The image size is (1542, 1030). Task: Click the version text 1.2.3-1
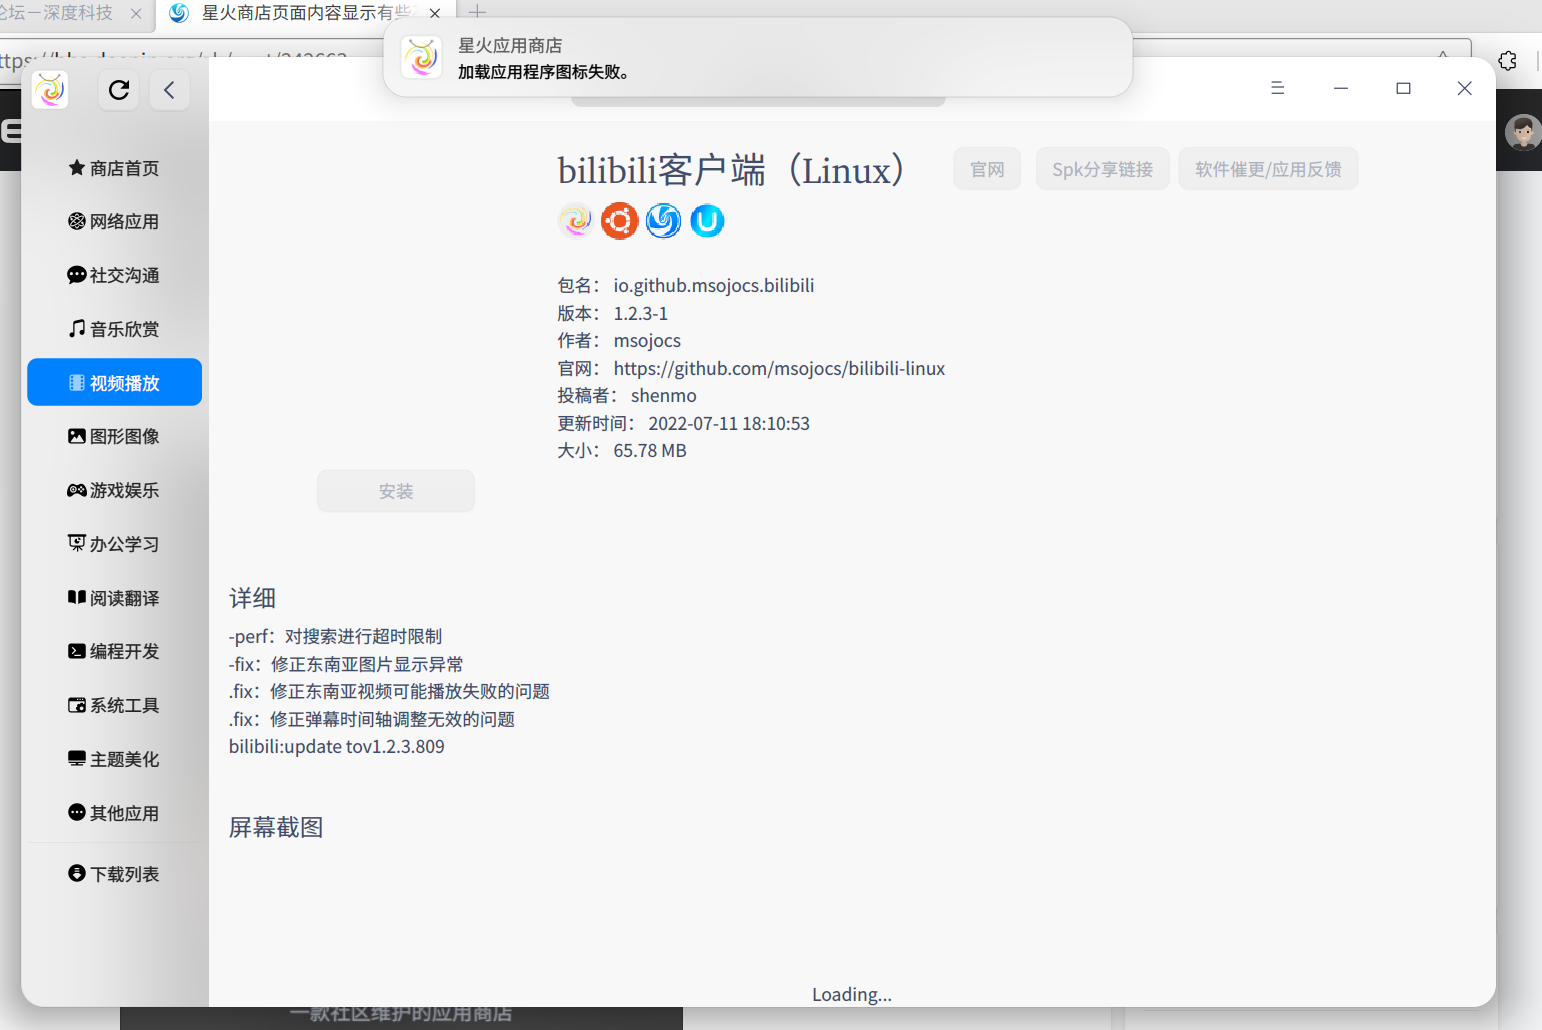[641, 314]
